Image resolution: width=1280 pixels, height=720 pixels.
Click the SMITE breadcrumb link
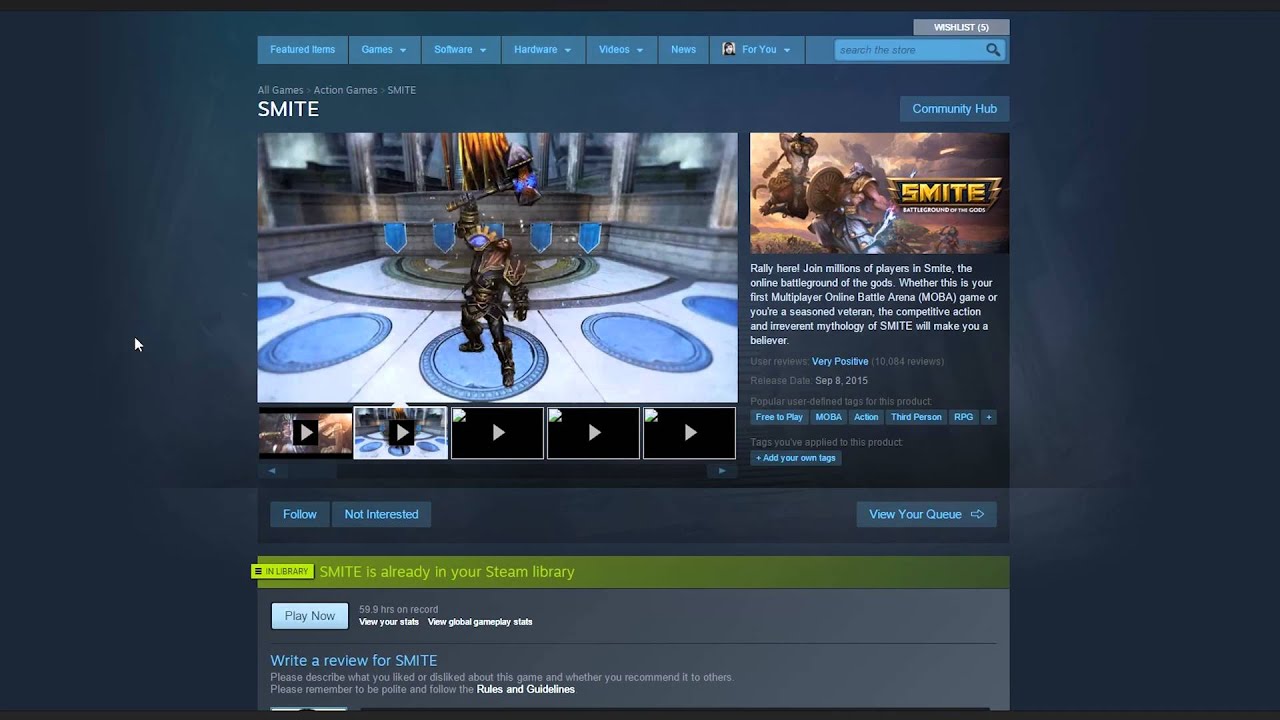click(x=401, y=90)
